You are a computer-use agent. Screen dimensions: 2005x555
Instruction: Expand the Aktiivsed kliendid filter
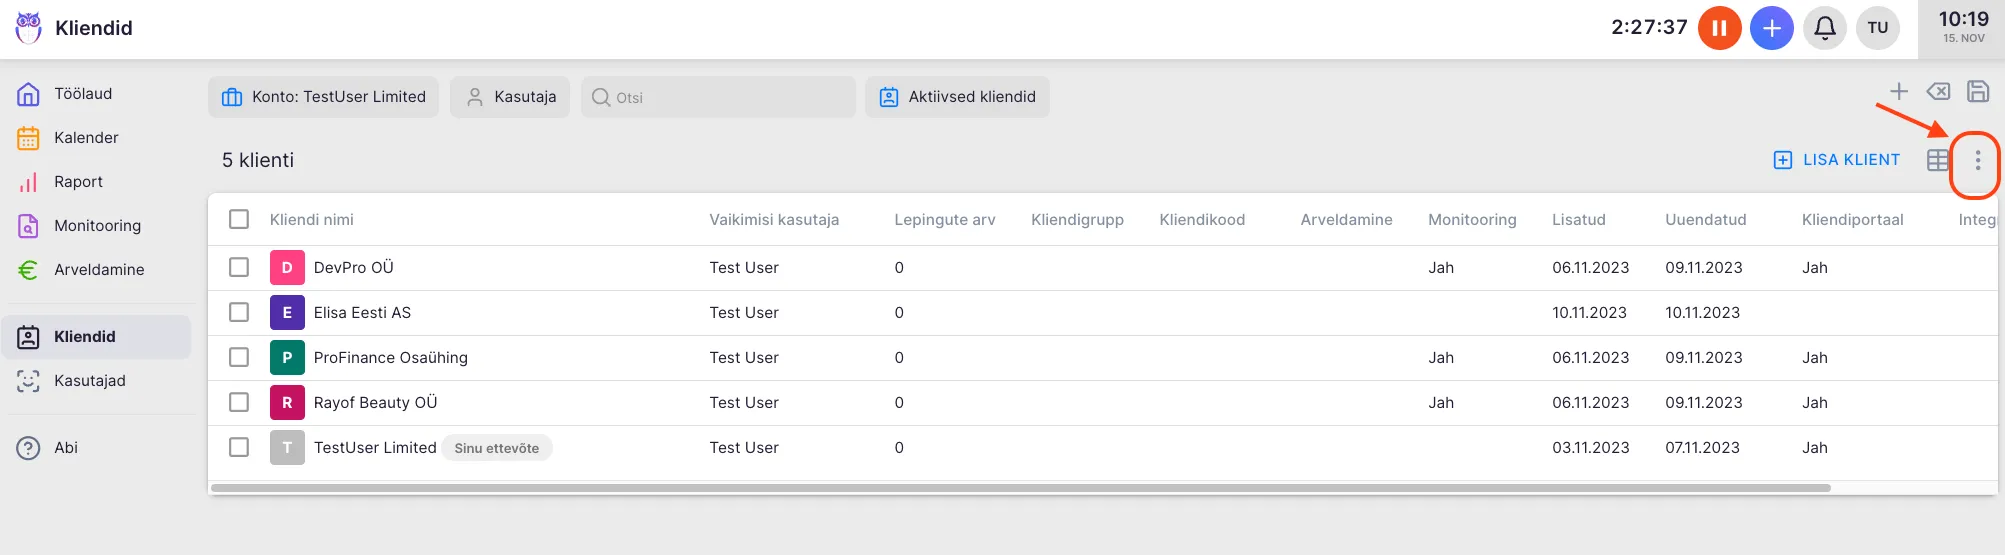(957, 97)
